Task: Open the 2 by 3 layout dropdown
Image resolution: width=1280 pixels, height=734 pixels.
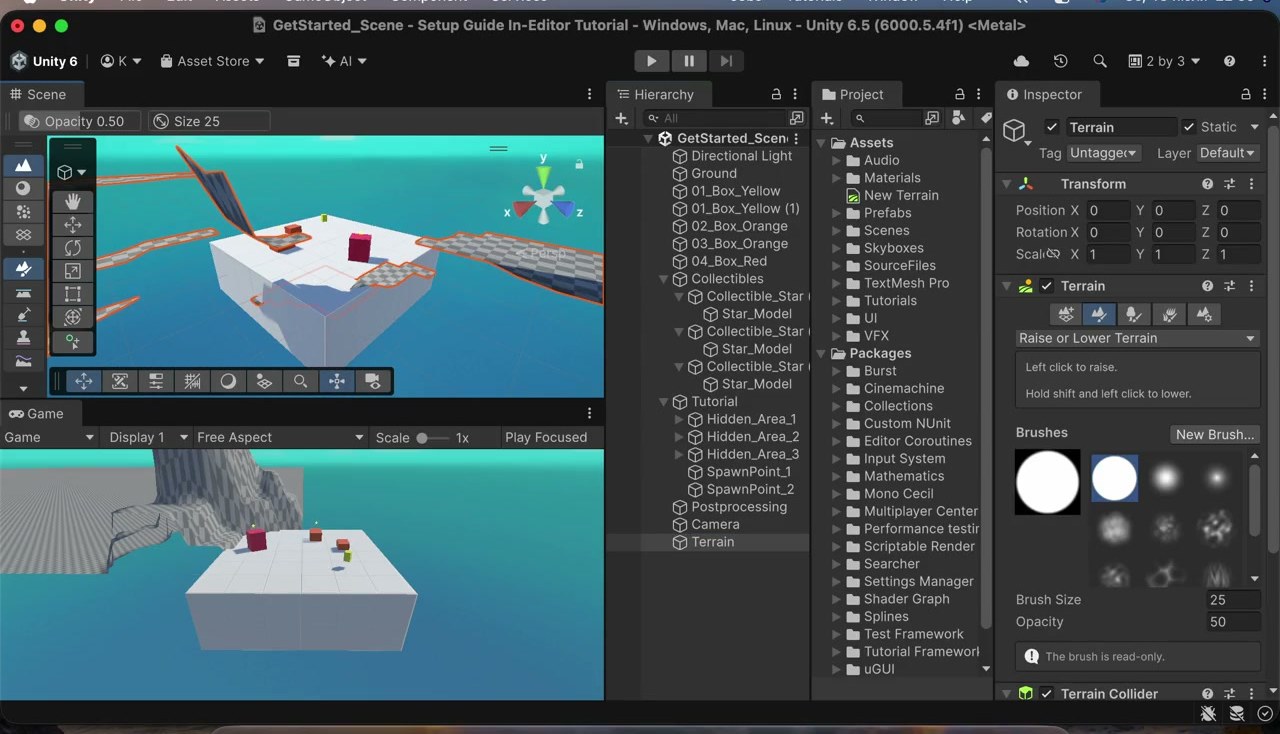Action: pyautogui.click(x=1164, y=61)
